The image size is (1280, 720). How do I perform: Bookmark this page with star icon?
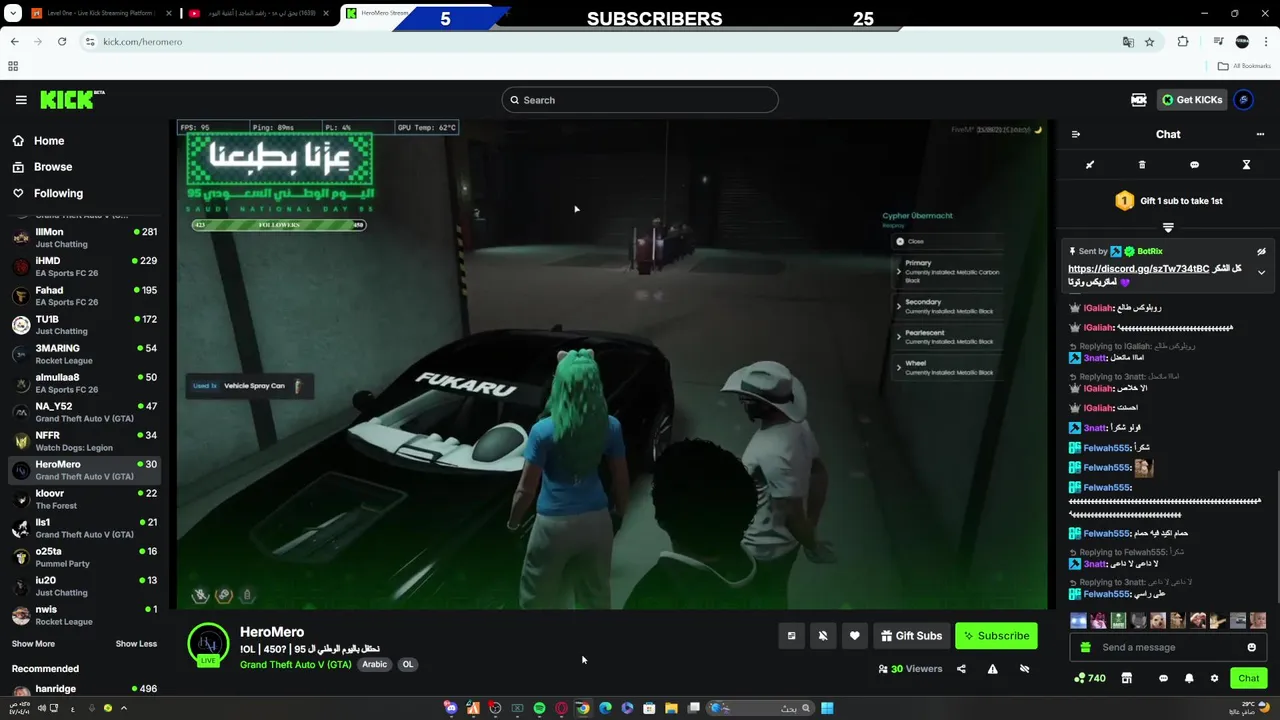coord(1150,42)
